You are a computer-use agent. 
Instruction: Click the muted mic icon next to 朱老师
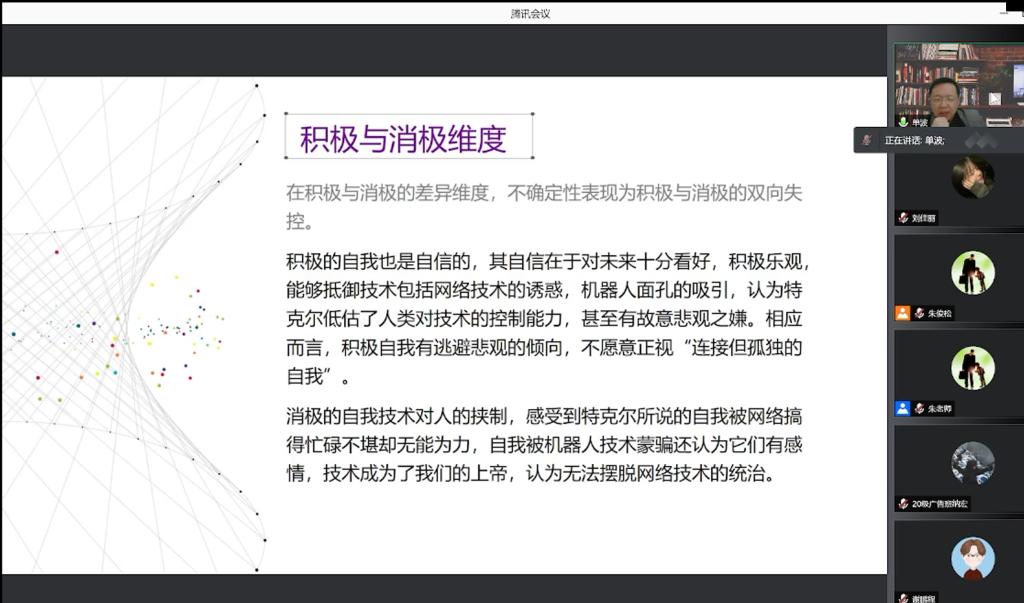point(920,408)
